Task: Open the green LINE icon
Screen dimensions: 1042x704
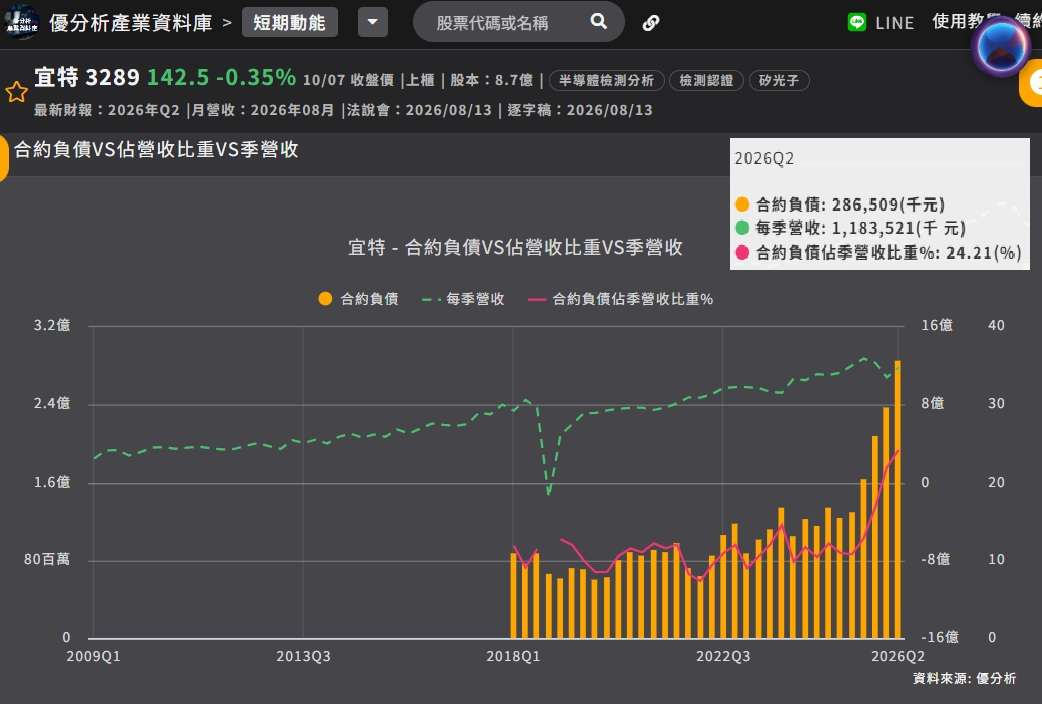Action: click(857, 23)
